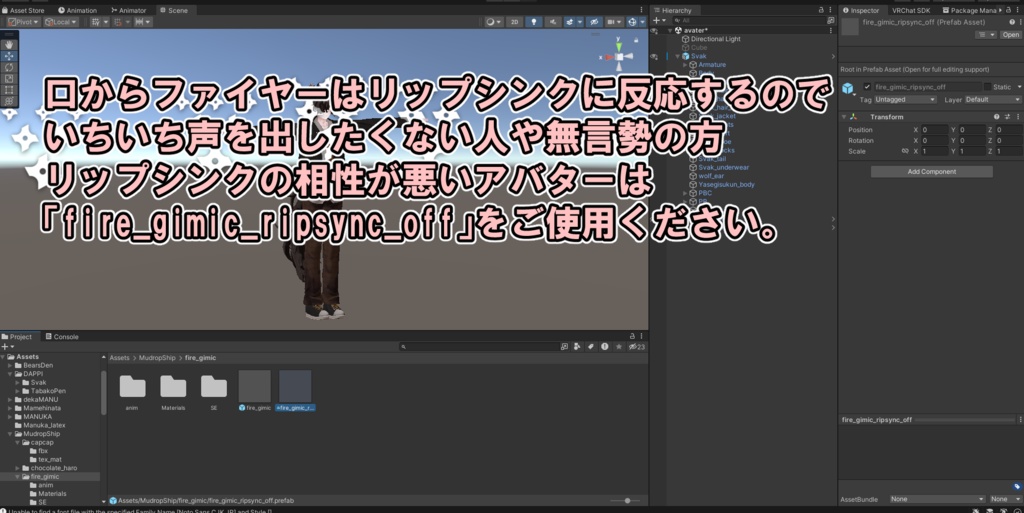Open the draw mode (shading) dropdown

(494, 22)
